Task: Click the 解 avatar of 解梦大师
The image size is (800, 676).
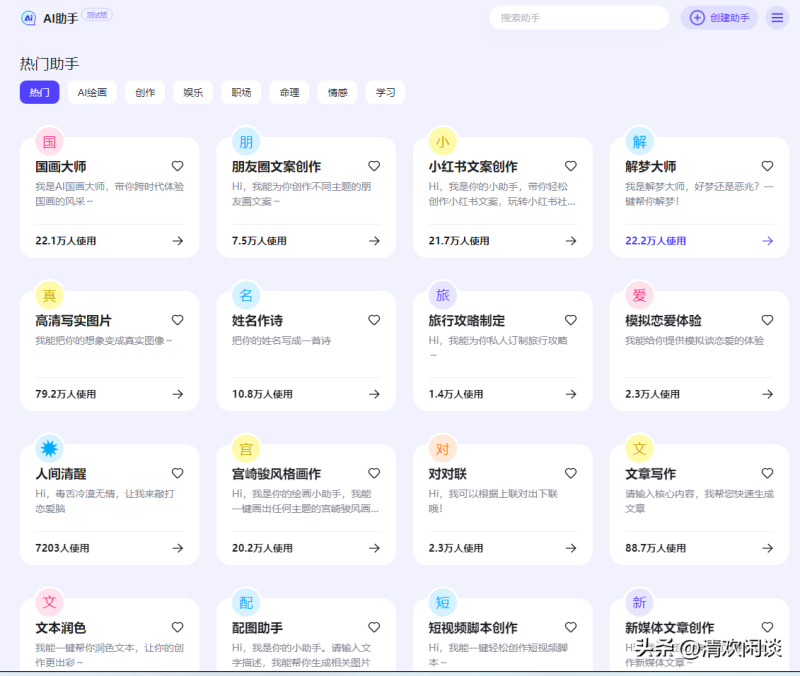Action: (639, 141)
